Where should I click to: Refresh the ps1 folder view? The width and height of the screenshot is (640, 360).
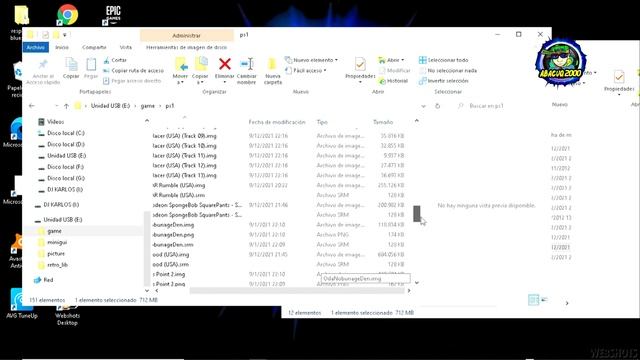pyautogui.click(x=438, y=106)
